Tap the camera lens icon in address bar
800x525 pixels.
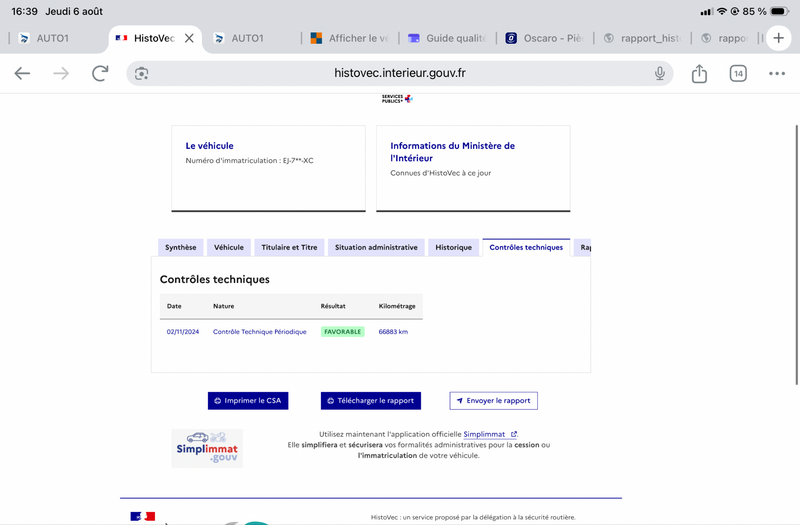point(141,73)
